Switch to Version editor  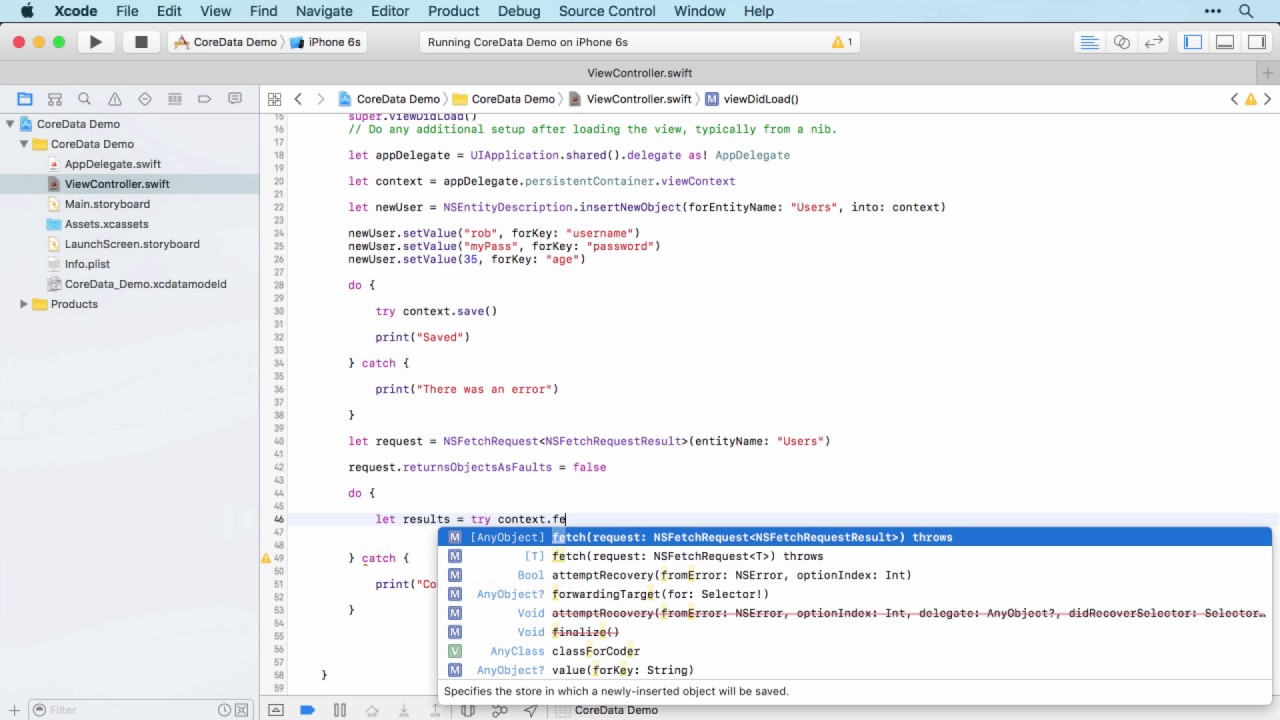[1154, 42]
